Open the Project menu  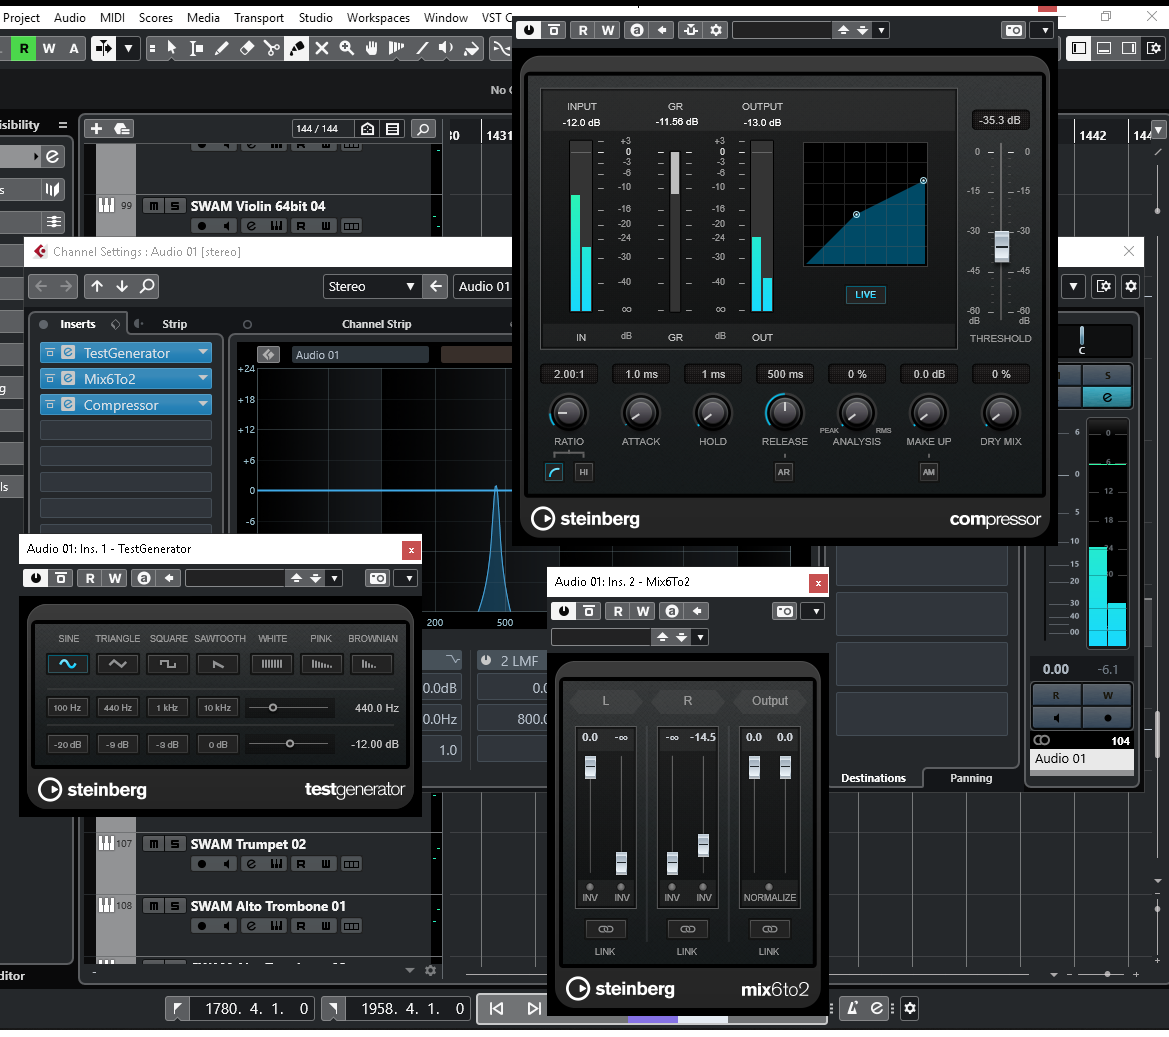tap(21, 17)
